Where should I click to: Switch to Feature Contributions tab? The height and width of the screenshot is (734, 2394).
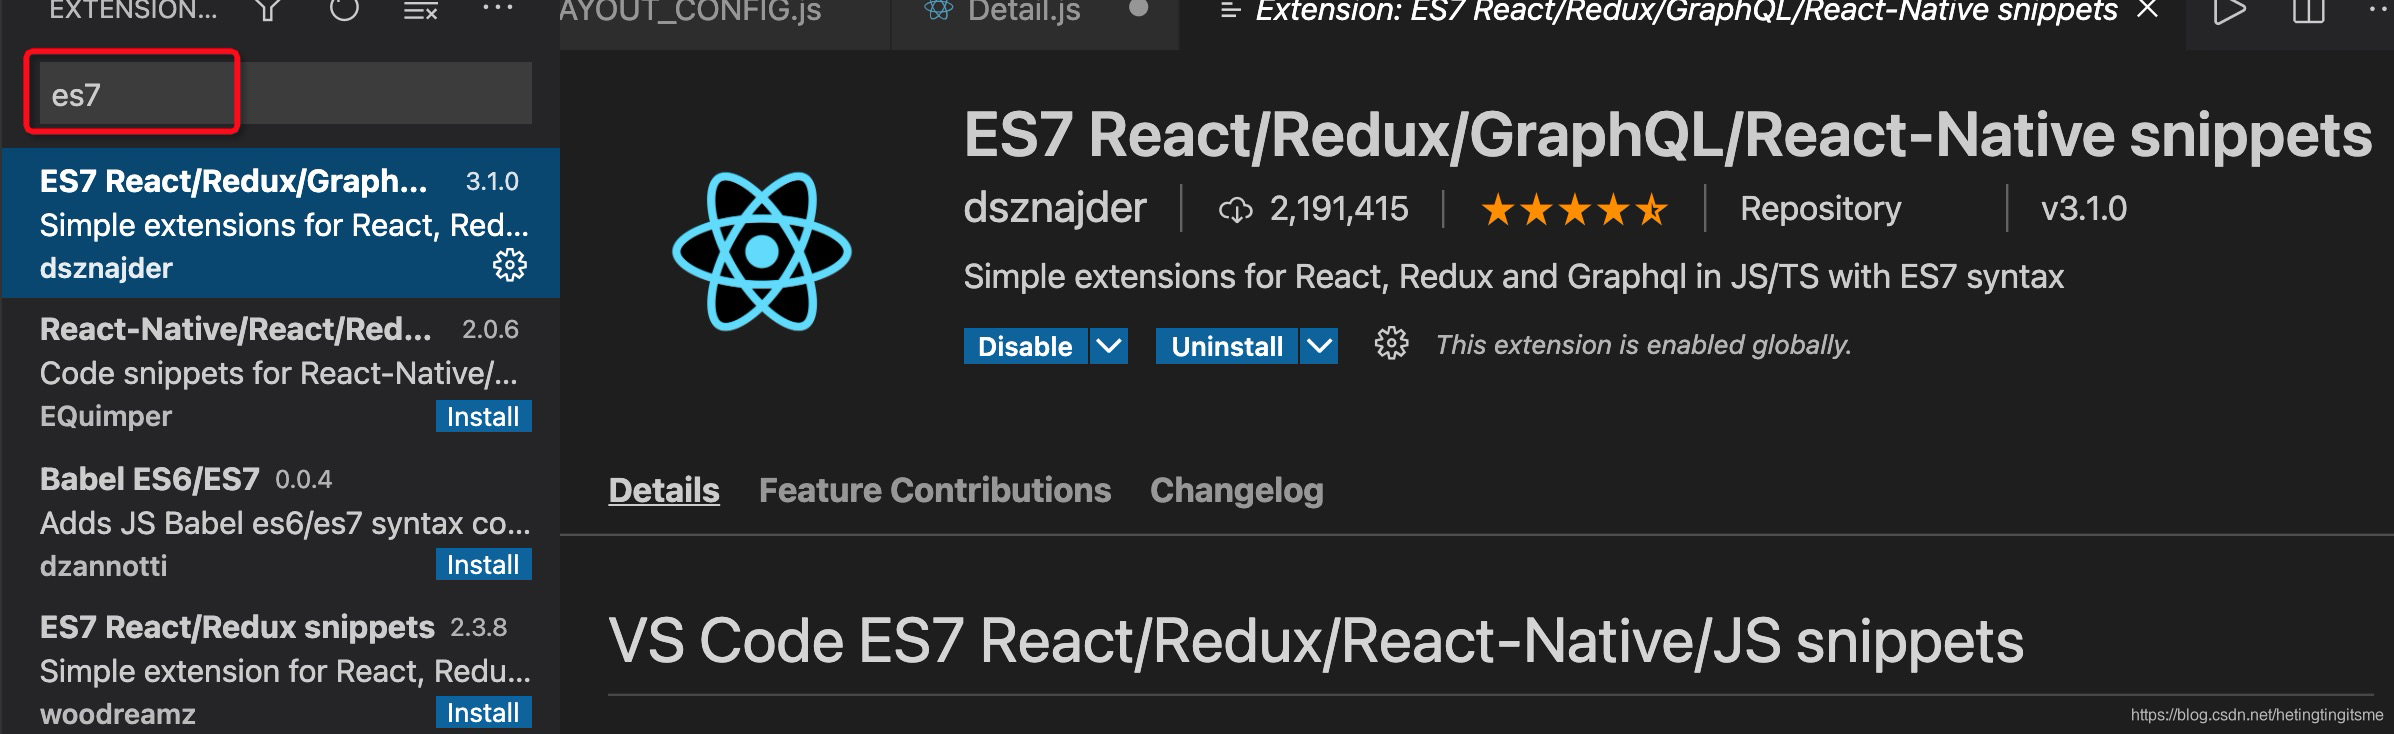(935, 490)
